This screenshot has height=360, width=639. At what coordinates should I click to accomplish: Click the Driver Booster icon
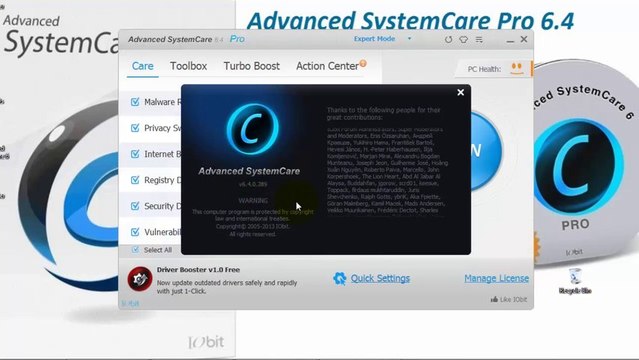(140, 279)
